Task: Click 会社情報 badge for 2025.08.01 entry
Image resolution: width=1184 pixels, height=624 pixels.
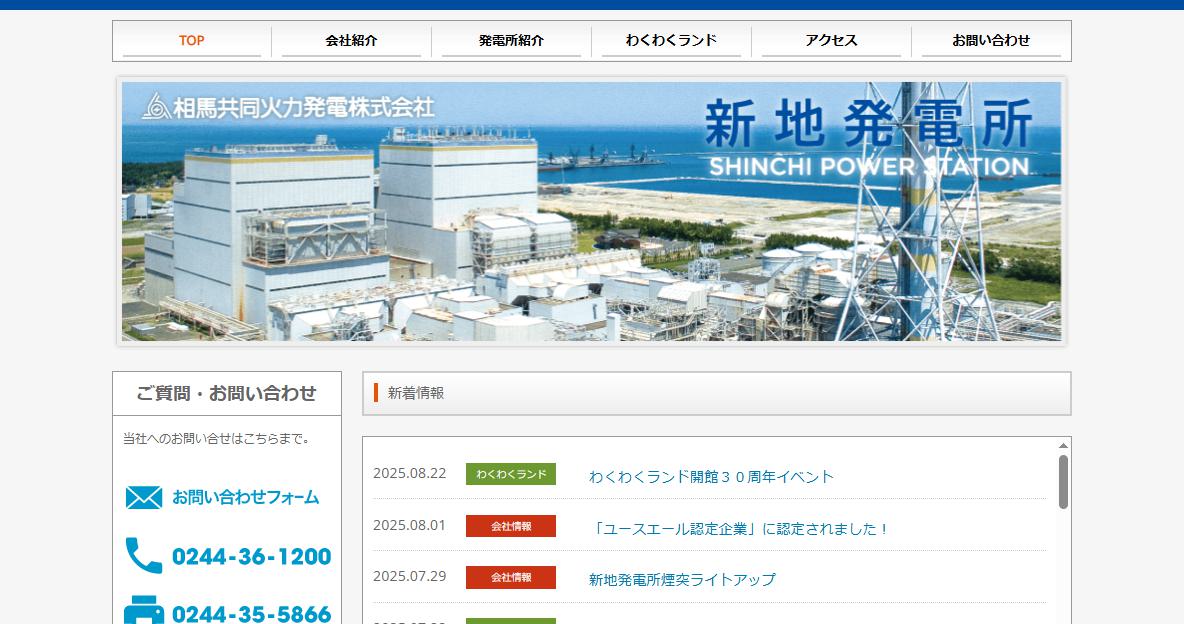Action: click(510, 526)
